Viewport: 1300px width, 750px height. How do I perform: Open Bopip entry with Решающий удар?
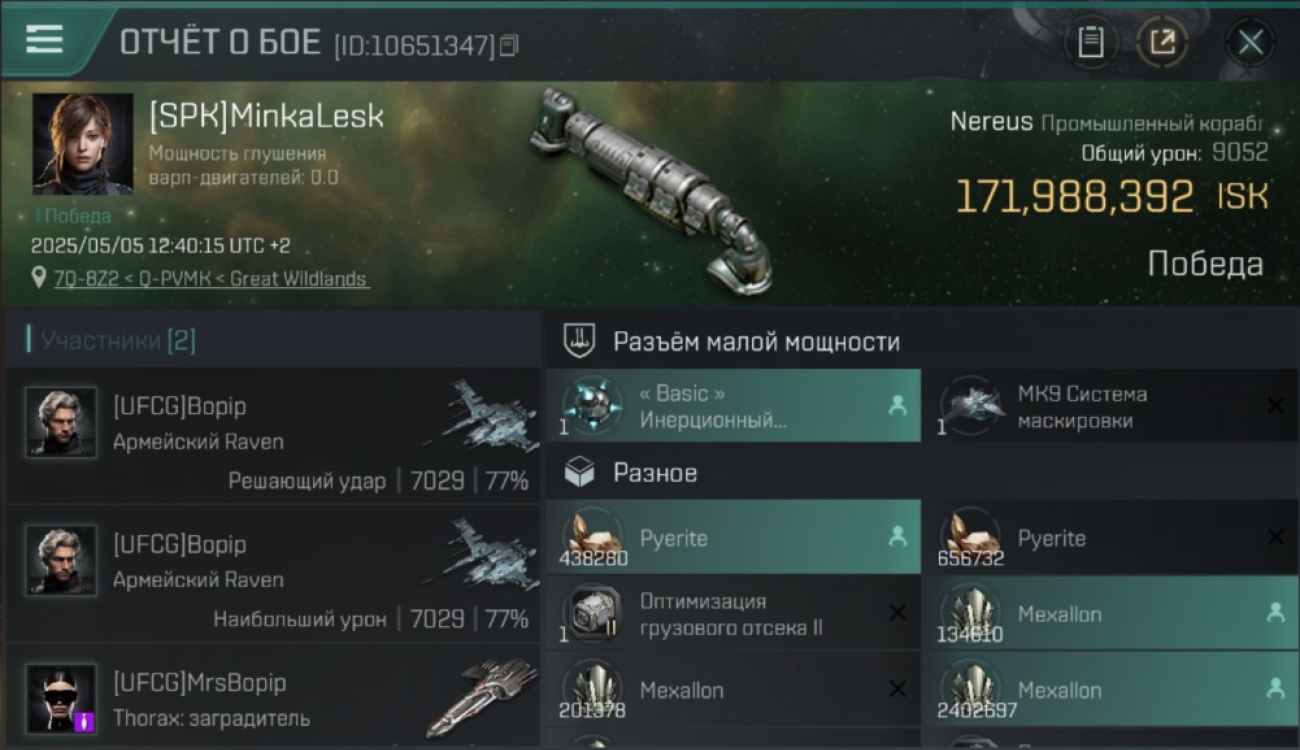coord(273,435)
